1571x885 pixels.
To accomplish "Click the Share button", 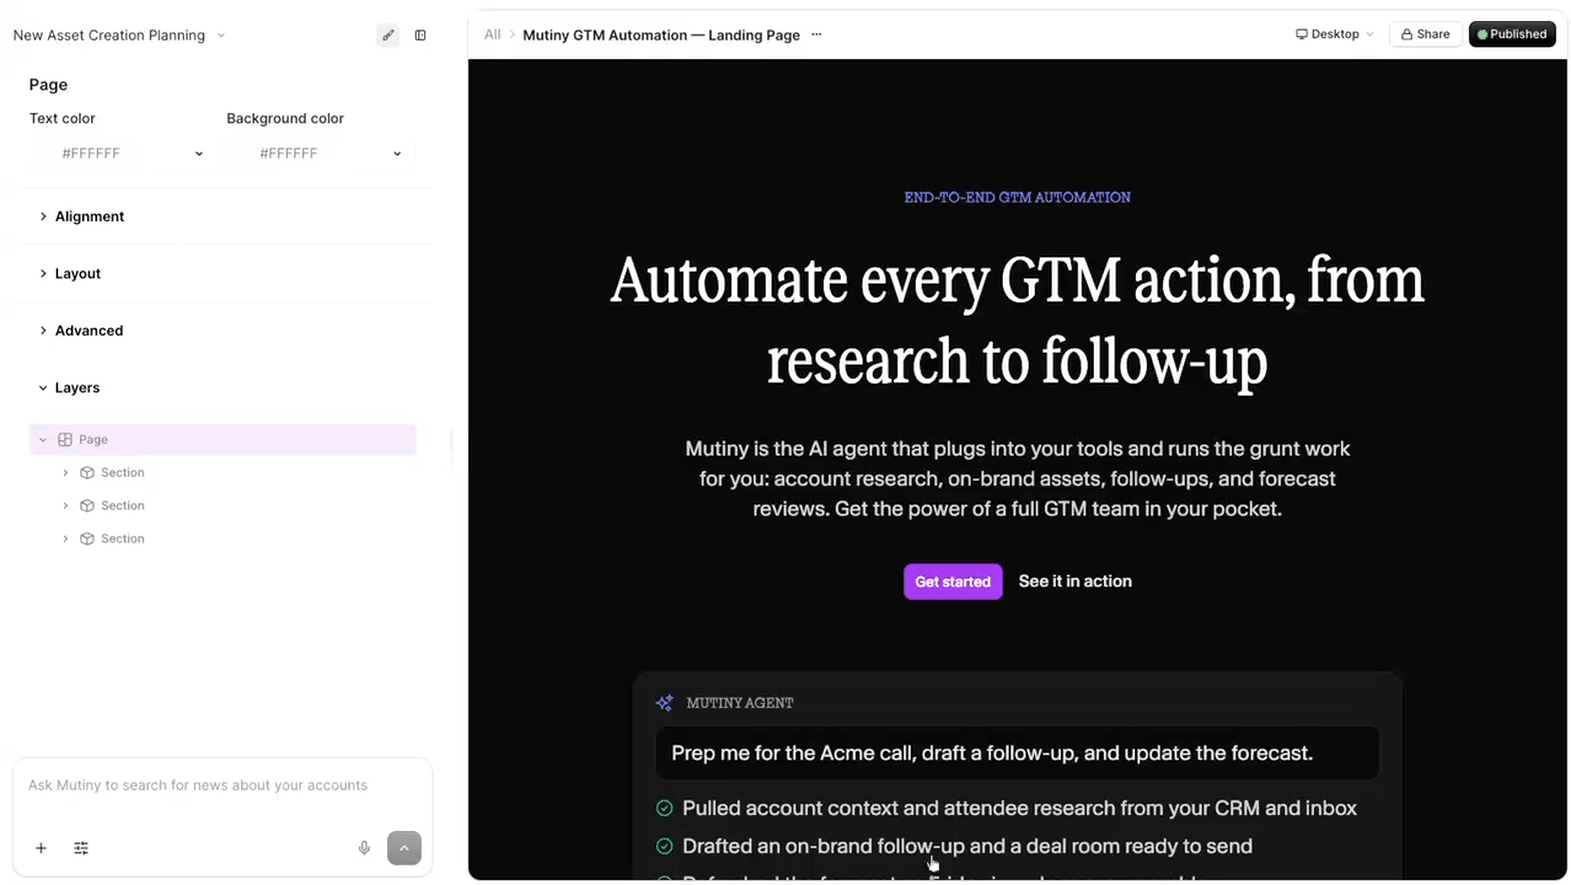I will (x=1425, y=34).
